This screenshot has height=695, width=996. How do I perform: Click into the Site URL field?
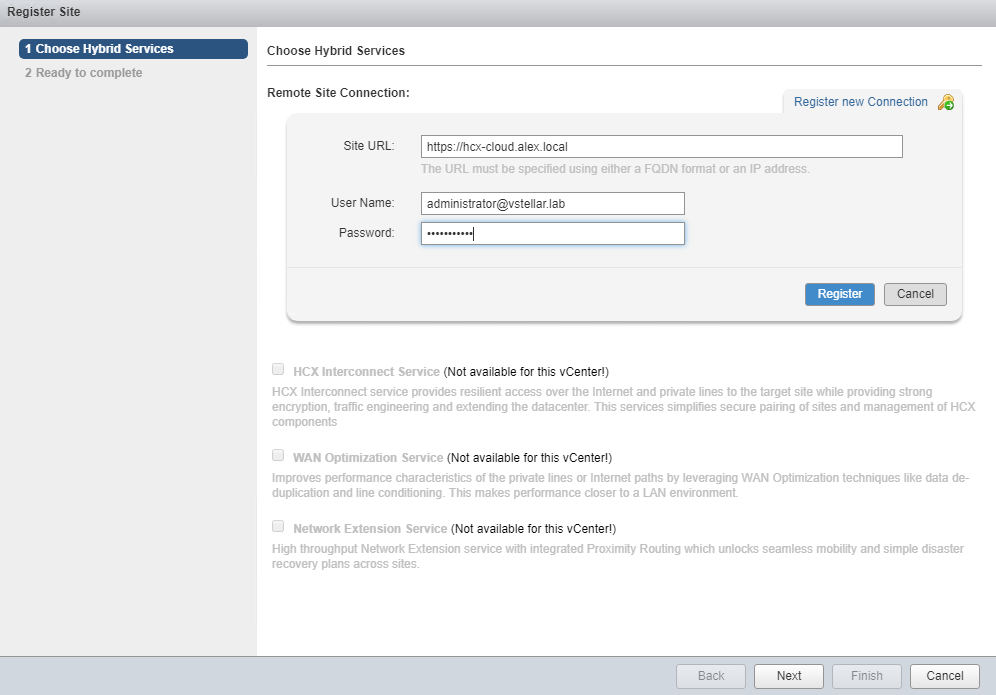click(661, 146)
